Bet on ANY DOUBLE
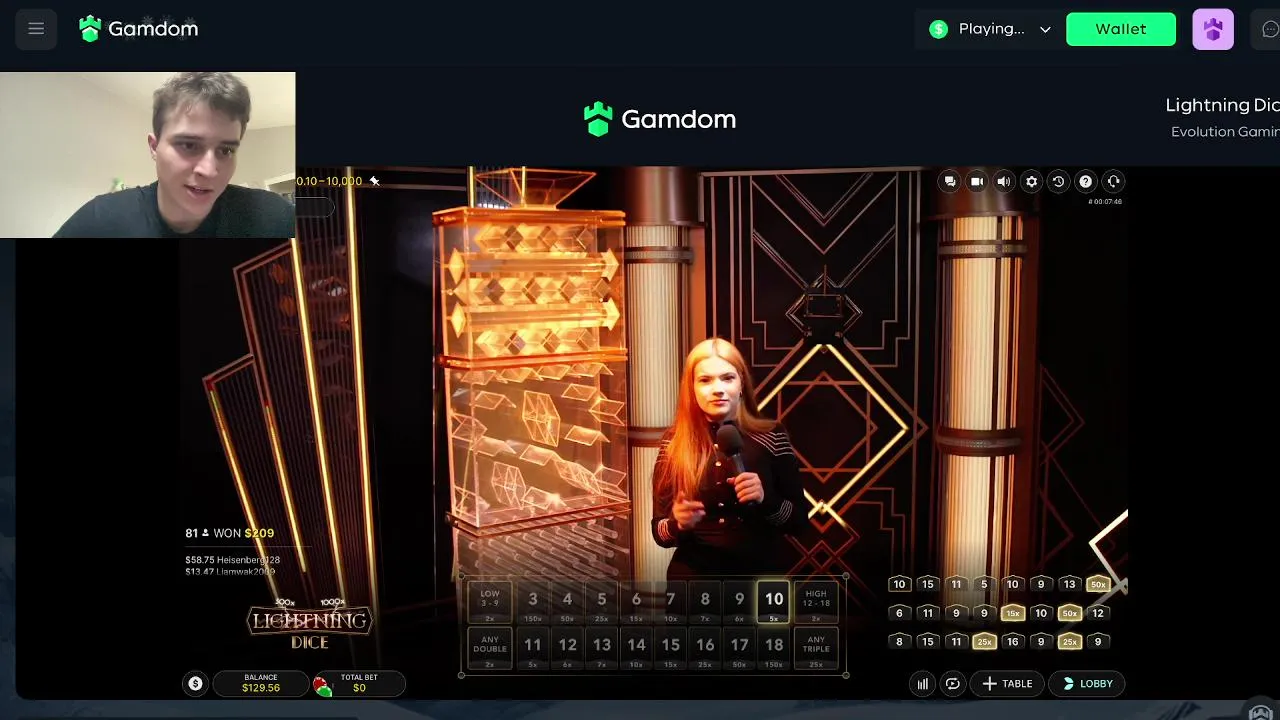1280x720 pixels. click(490, 647)
